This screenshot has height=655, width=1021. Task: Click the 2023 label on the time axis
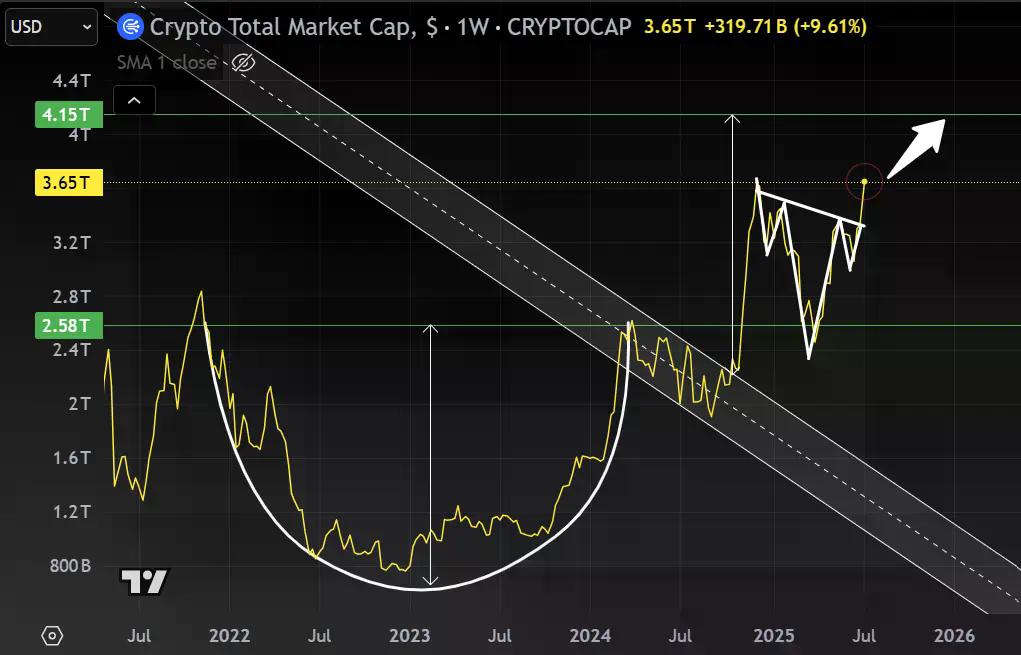410,635
